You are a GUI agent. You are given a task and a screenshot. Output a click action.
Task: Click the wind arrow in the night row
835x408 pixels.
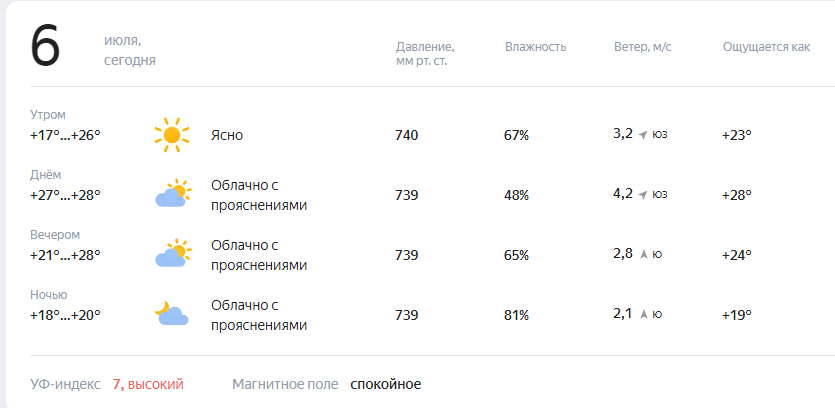click(x=643, y=315)
